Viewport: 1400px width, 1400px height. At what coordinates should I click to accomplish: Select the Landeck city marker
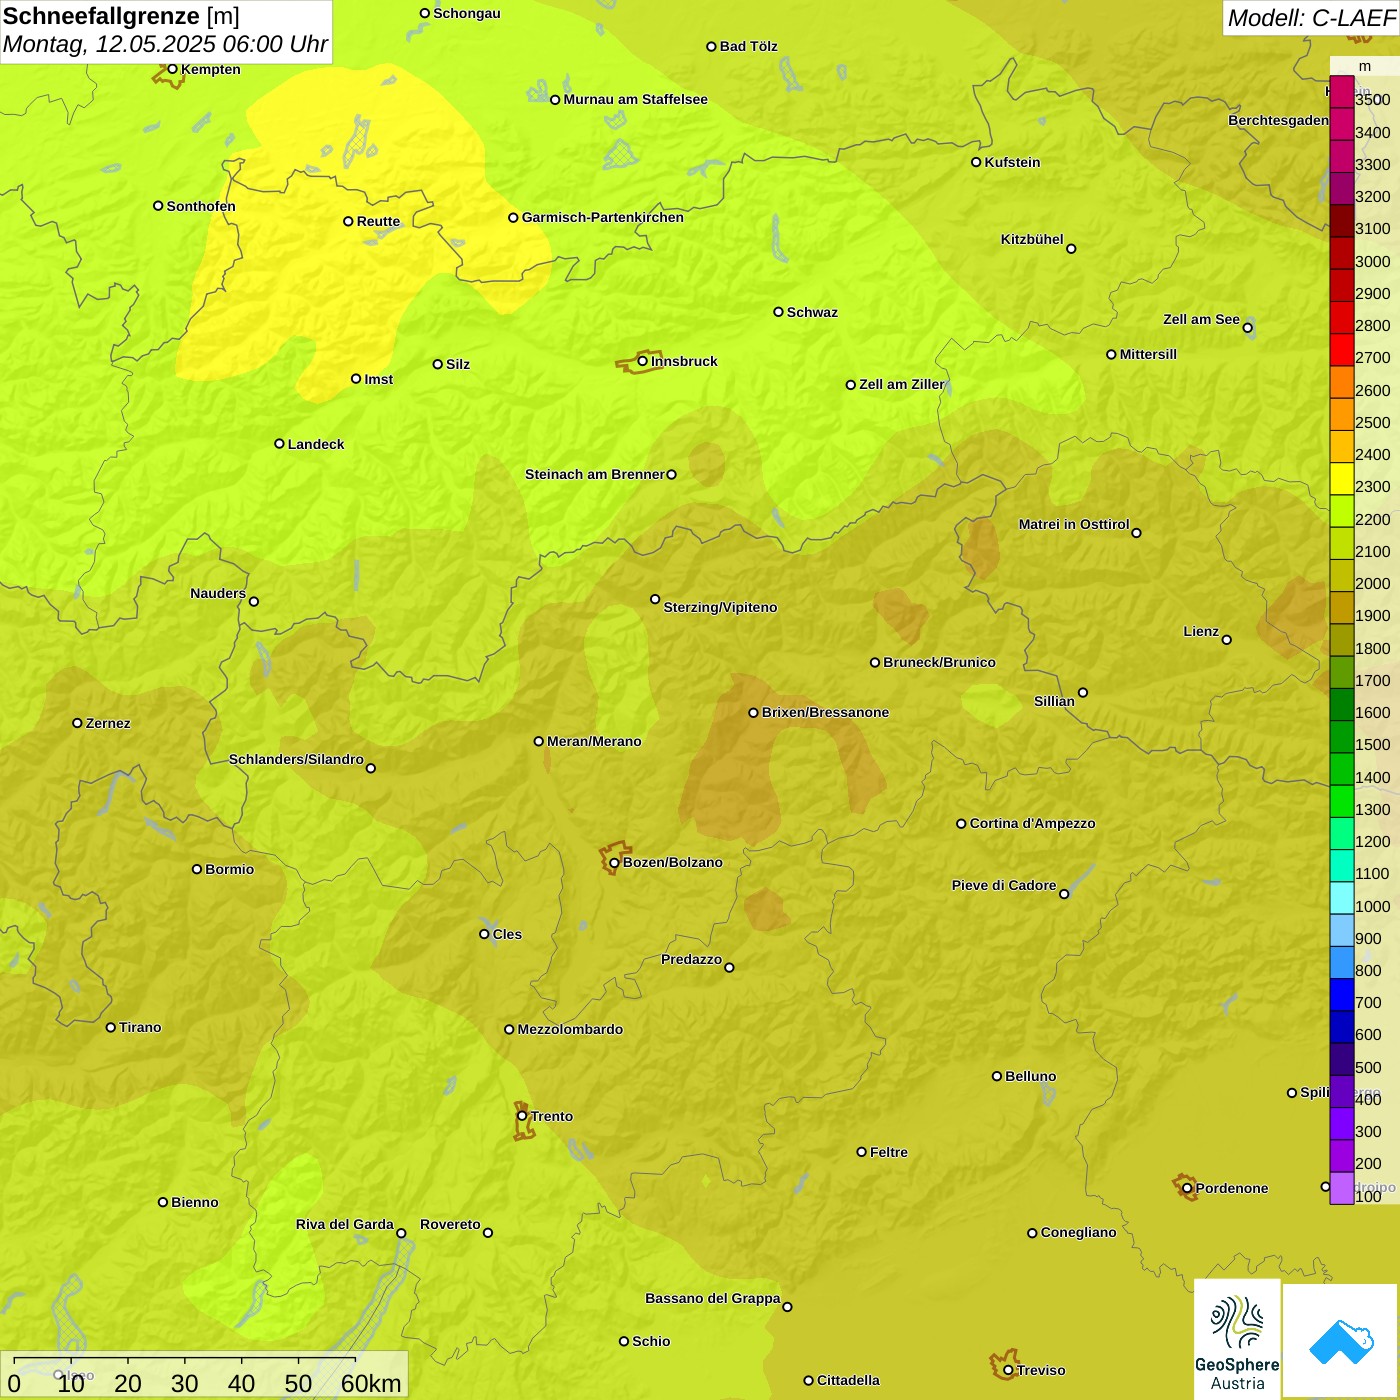279,444
